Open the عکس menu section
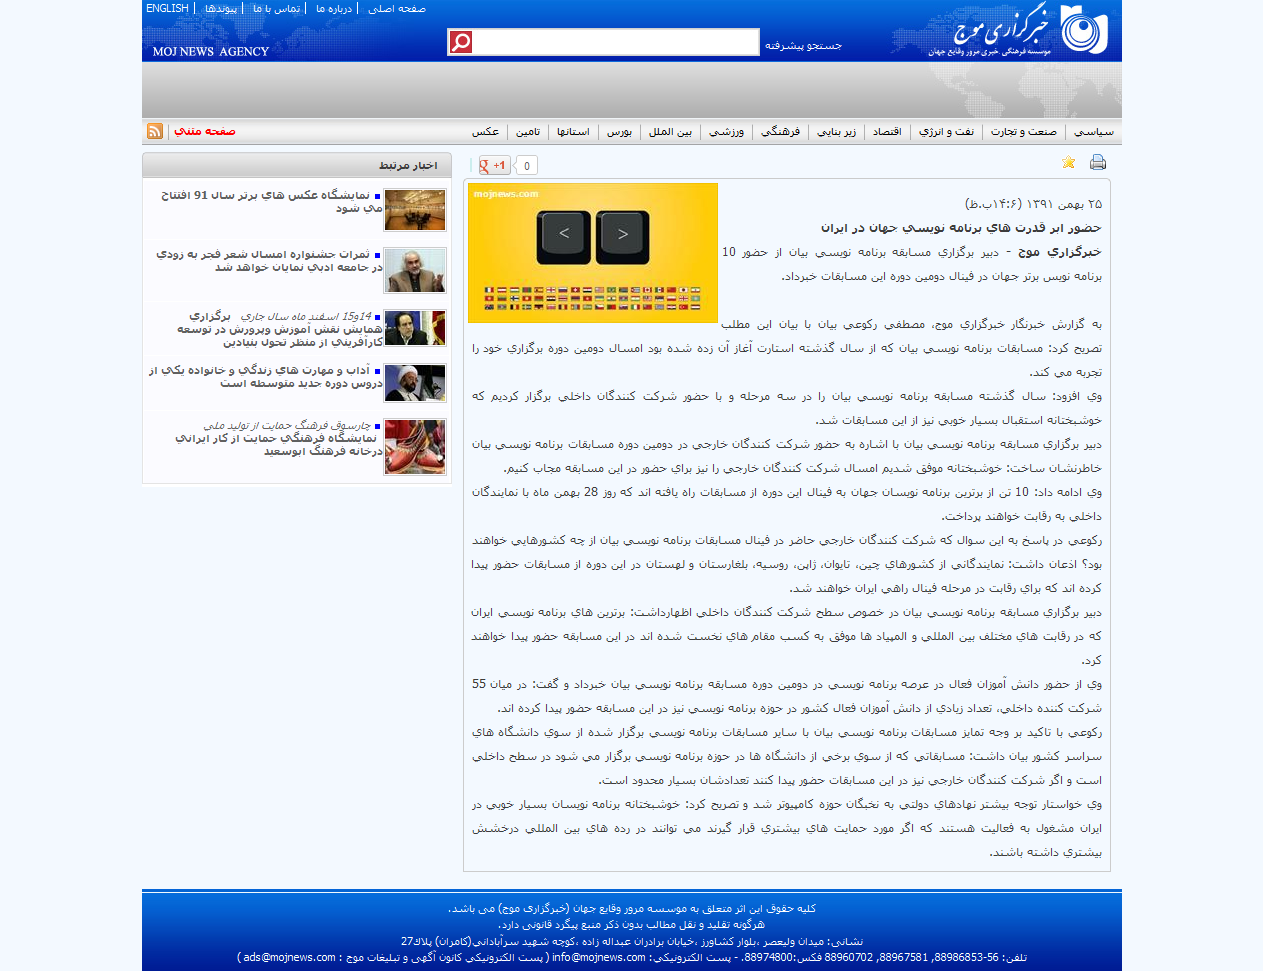Image resolution: width=1263 pixels, height=971 pixels. tap(486, 132)
